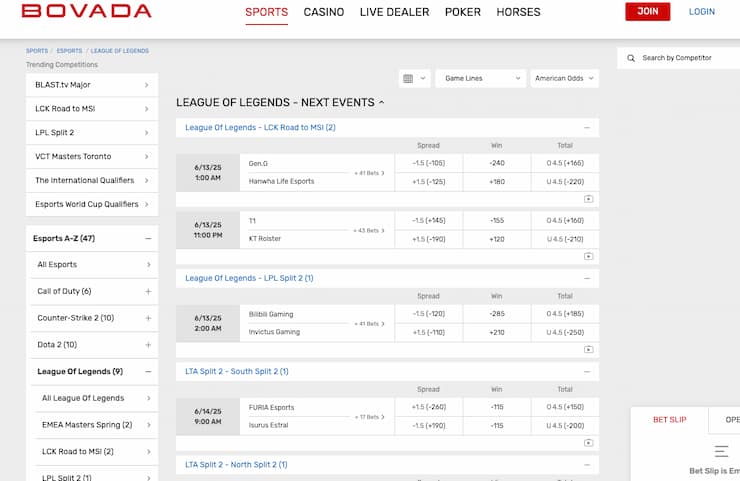The image size is (740, 481).
Task: Collapse the Esports A-Z list
Action: 148,239
